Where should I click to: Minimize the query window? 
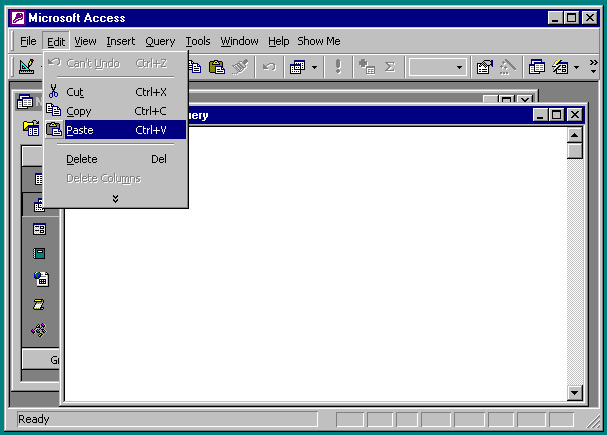(540, 115)
